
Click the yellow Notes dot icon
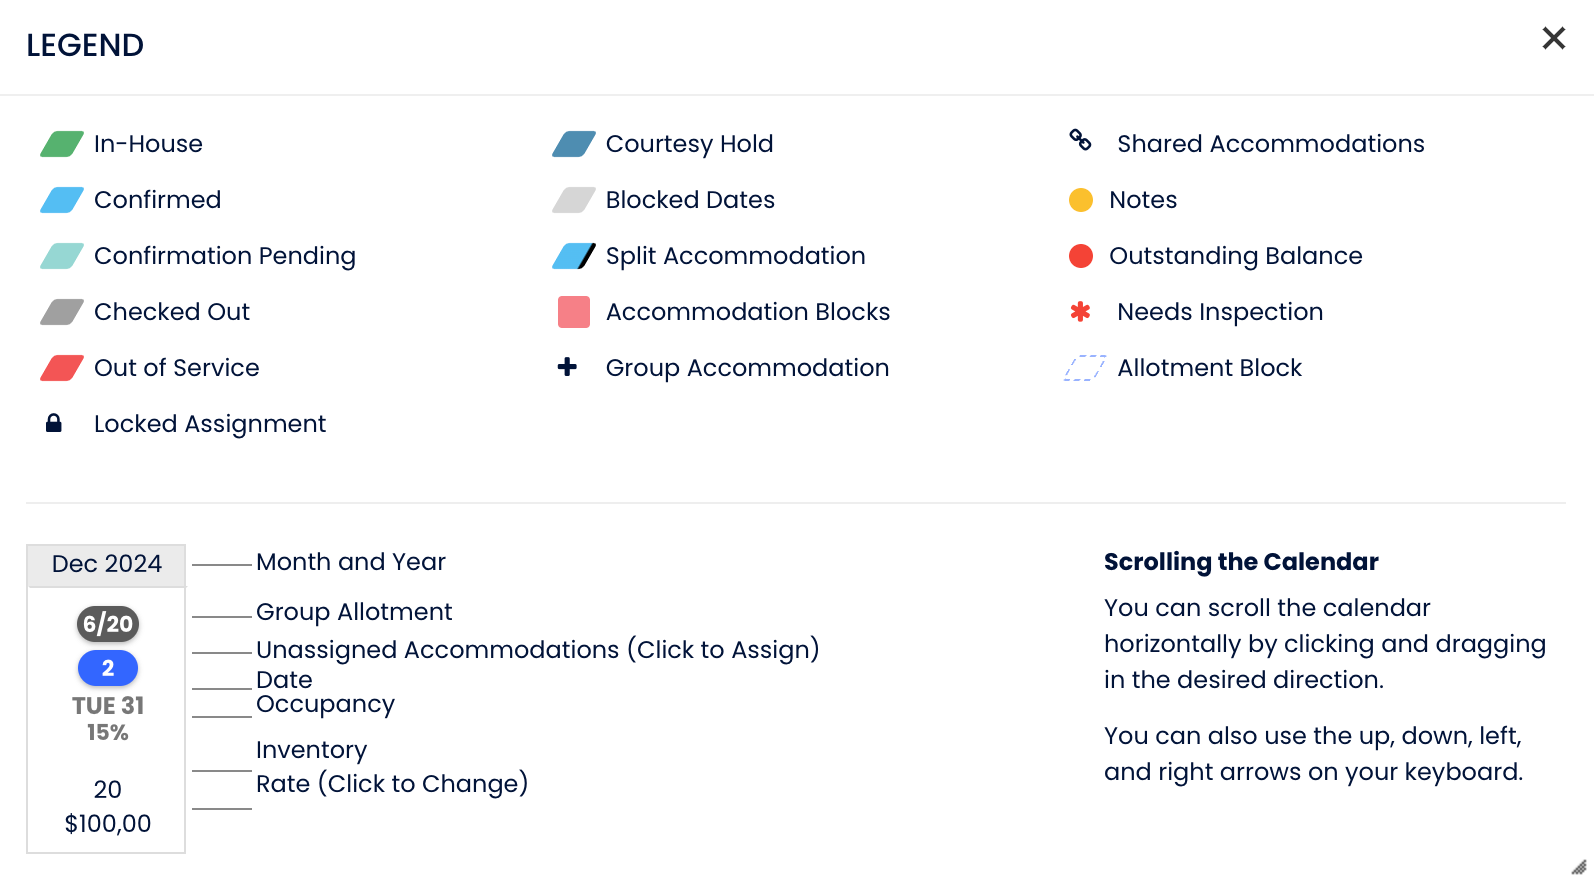pos(1081,200)
